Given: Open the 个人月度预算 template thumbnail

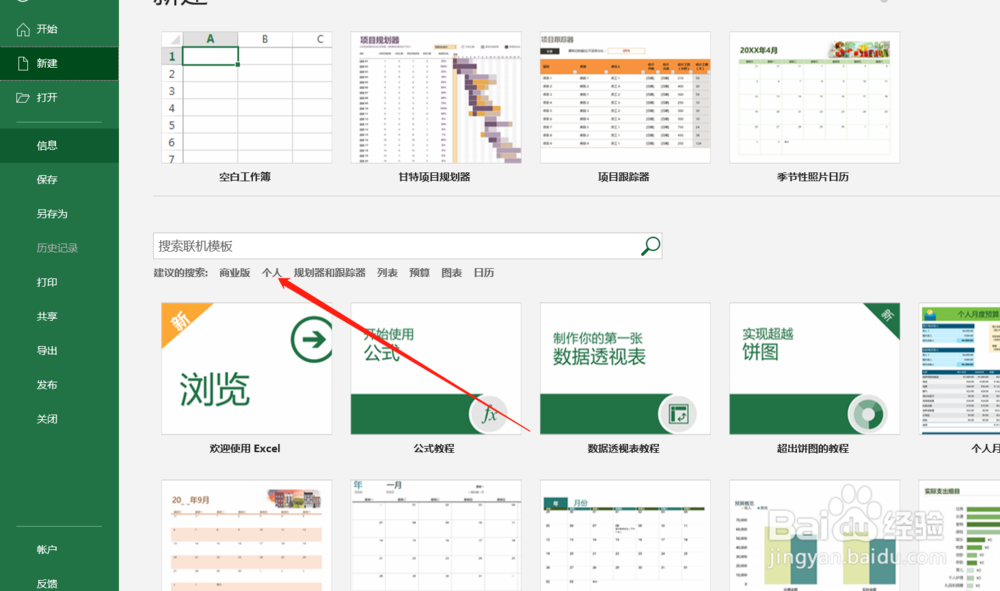Looking at the screenshot, I should pos(959,368).
